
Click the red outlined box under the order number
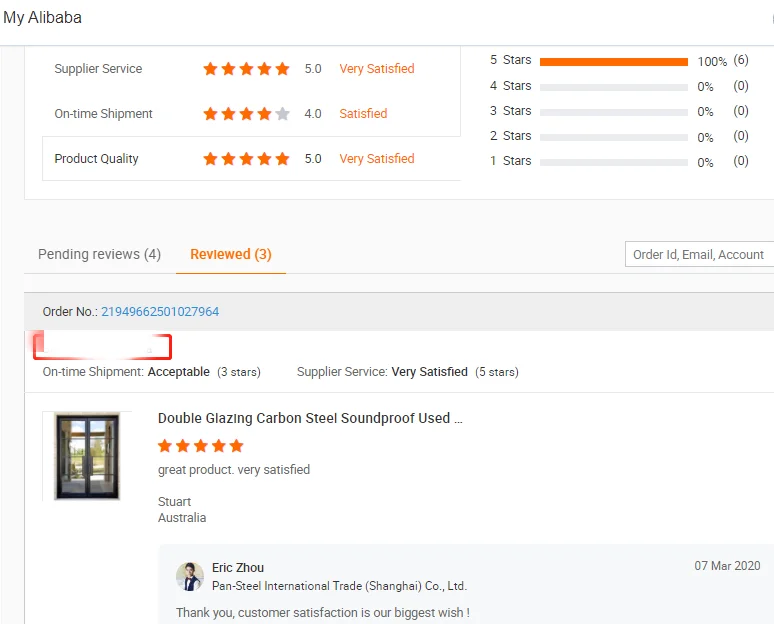click(102, 347)
